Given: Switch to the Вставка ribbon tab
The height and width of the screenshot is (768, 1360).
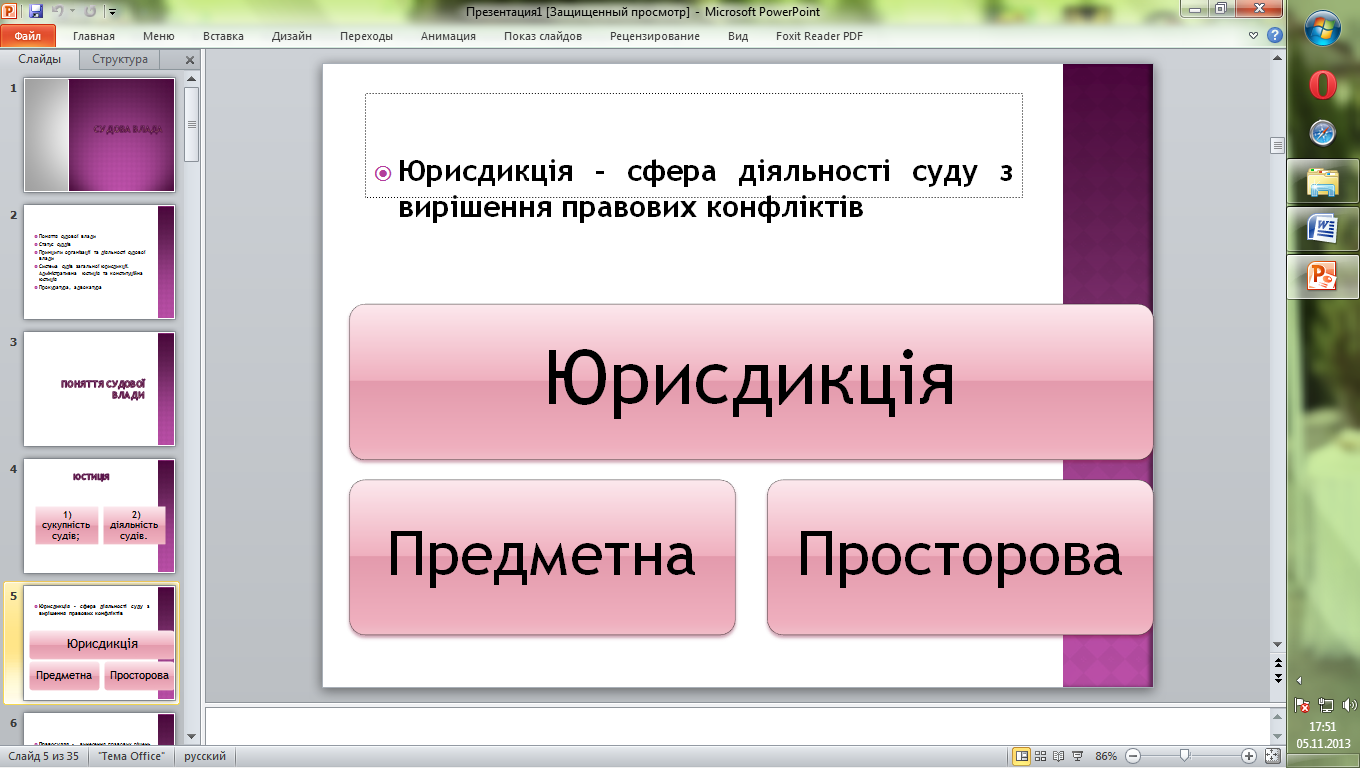Looking at the screenshot, I should (223, 36).
